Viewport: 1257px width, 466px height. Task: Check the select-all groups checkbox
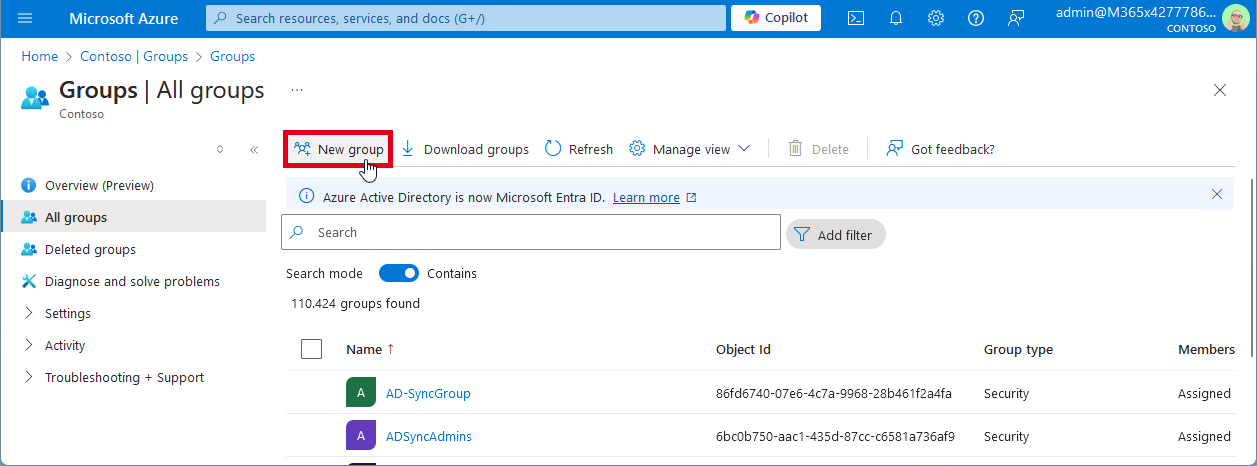pos(311,349)
